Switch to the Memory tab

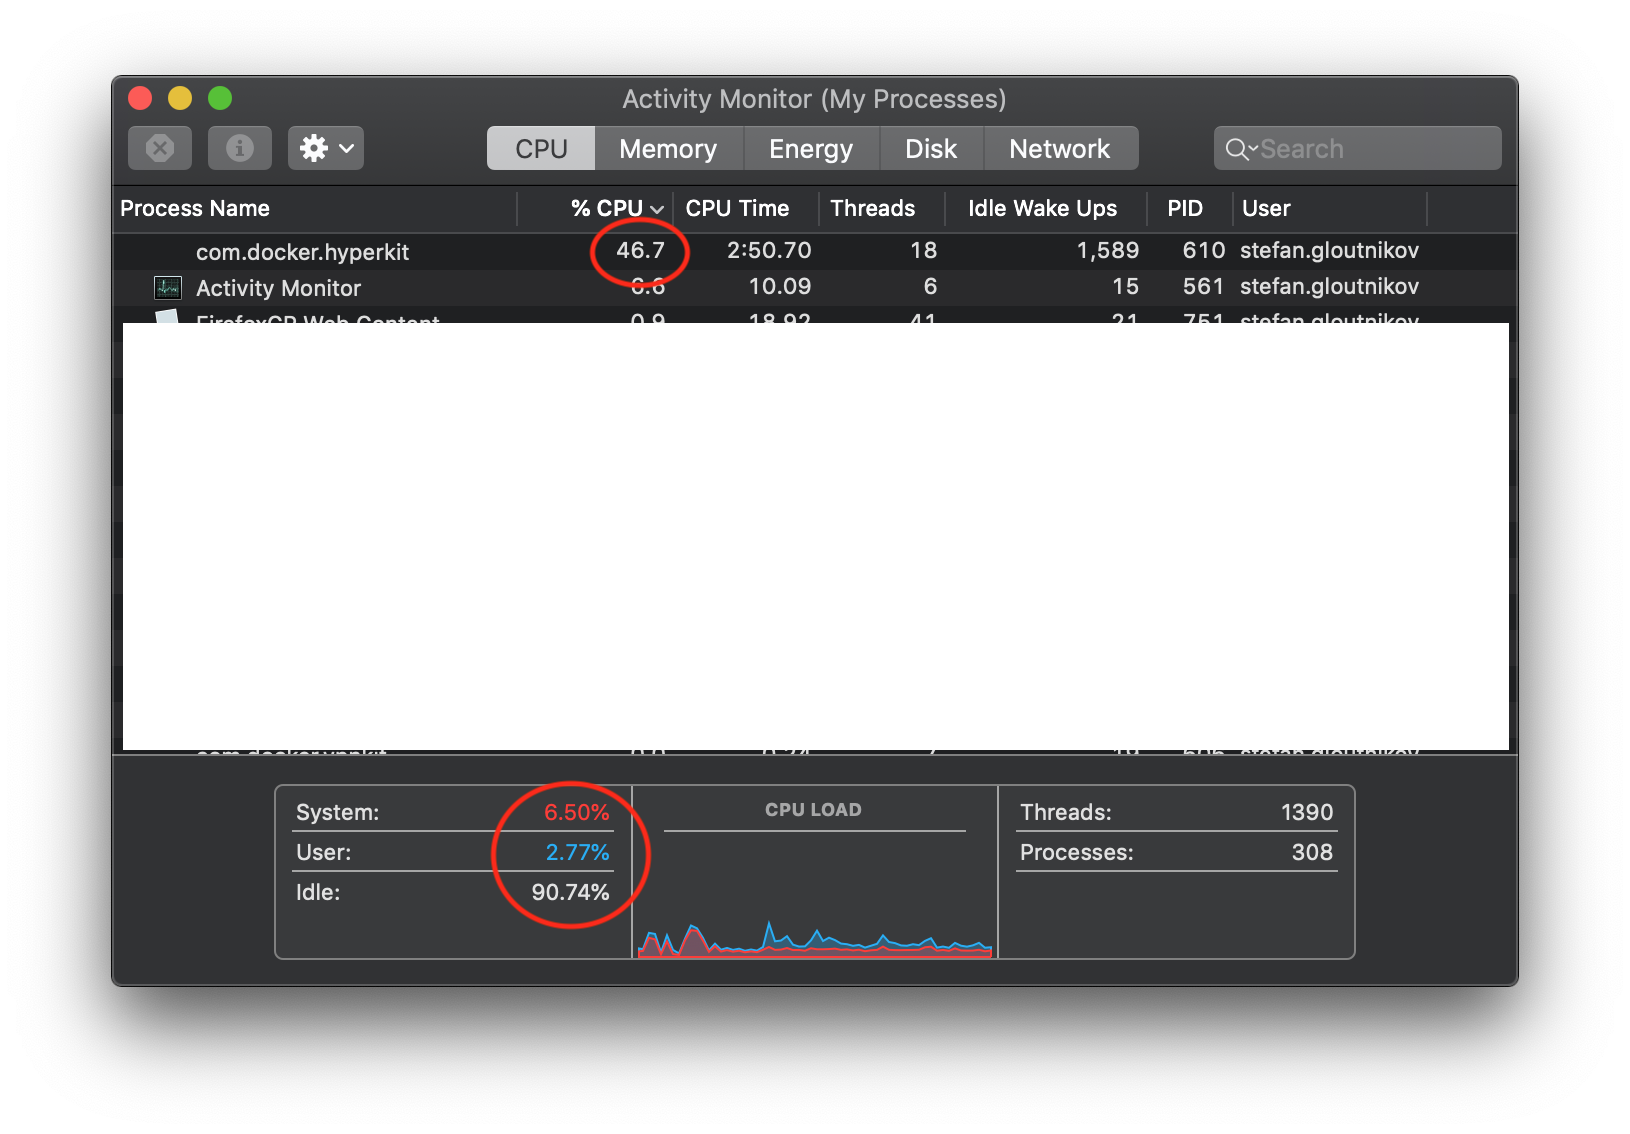click(x=667, y=148)
